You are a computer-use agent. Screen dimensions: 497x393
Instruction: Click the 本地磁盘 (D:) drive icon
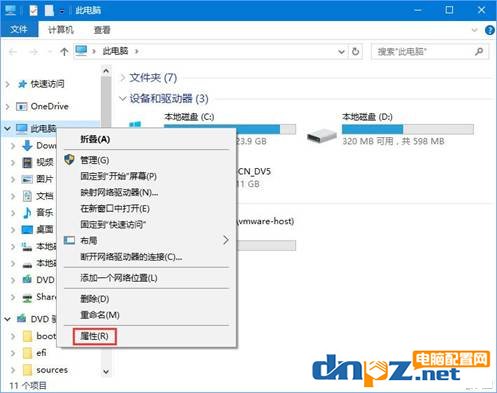pos(322,136)
